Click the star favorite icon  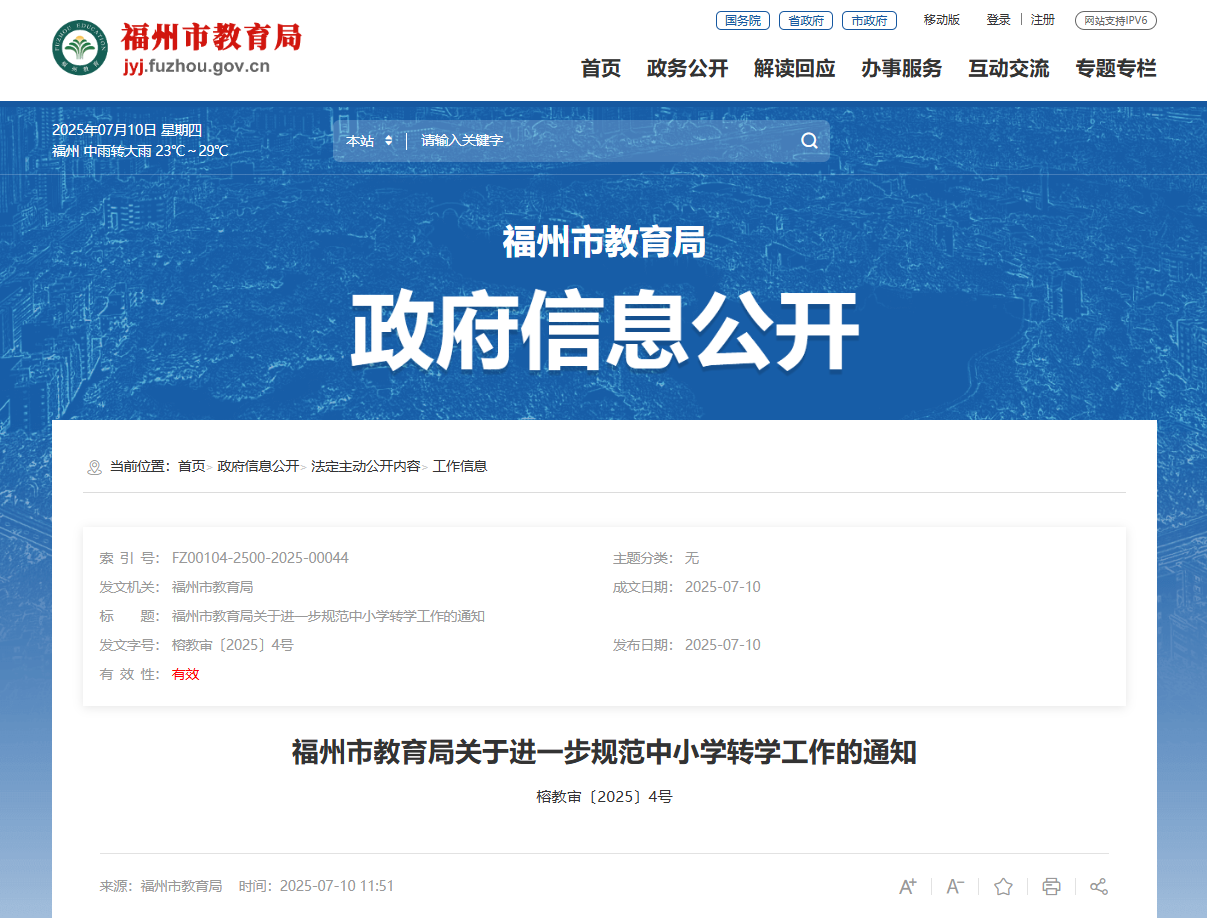tap(1003, 886)
